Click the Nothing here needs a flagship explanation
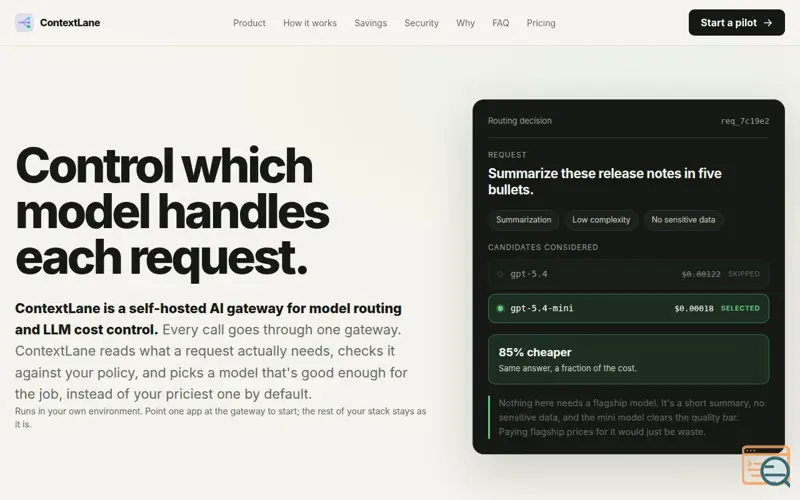800x500 pixels. click(631, 417)
